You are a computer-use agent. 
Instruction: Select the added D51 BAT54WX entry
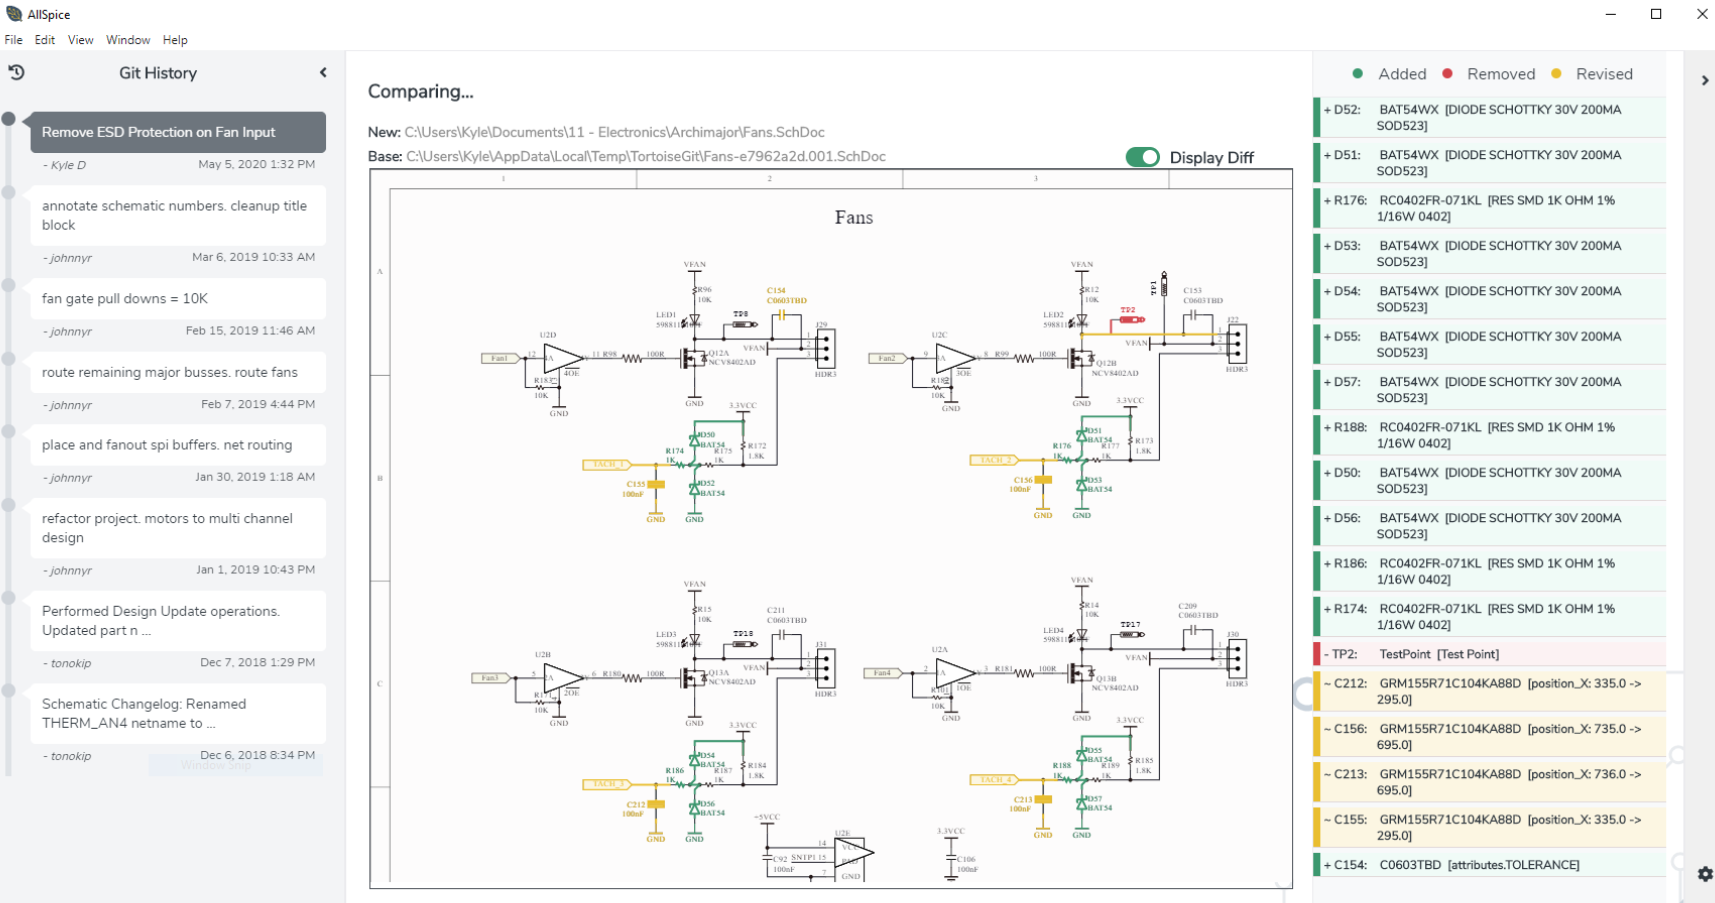point(1490,163)
